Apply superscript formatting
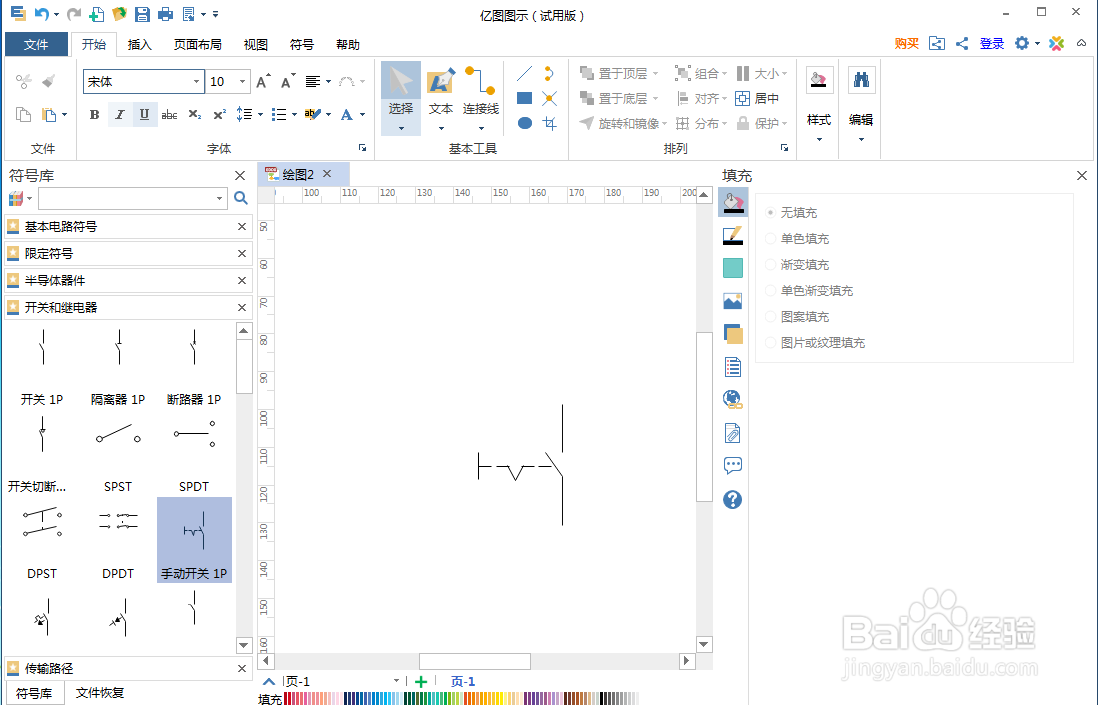 click(x=219, y=115)
